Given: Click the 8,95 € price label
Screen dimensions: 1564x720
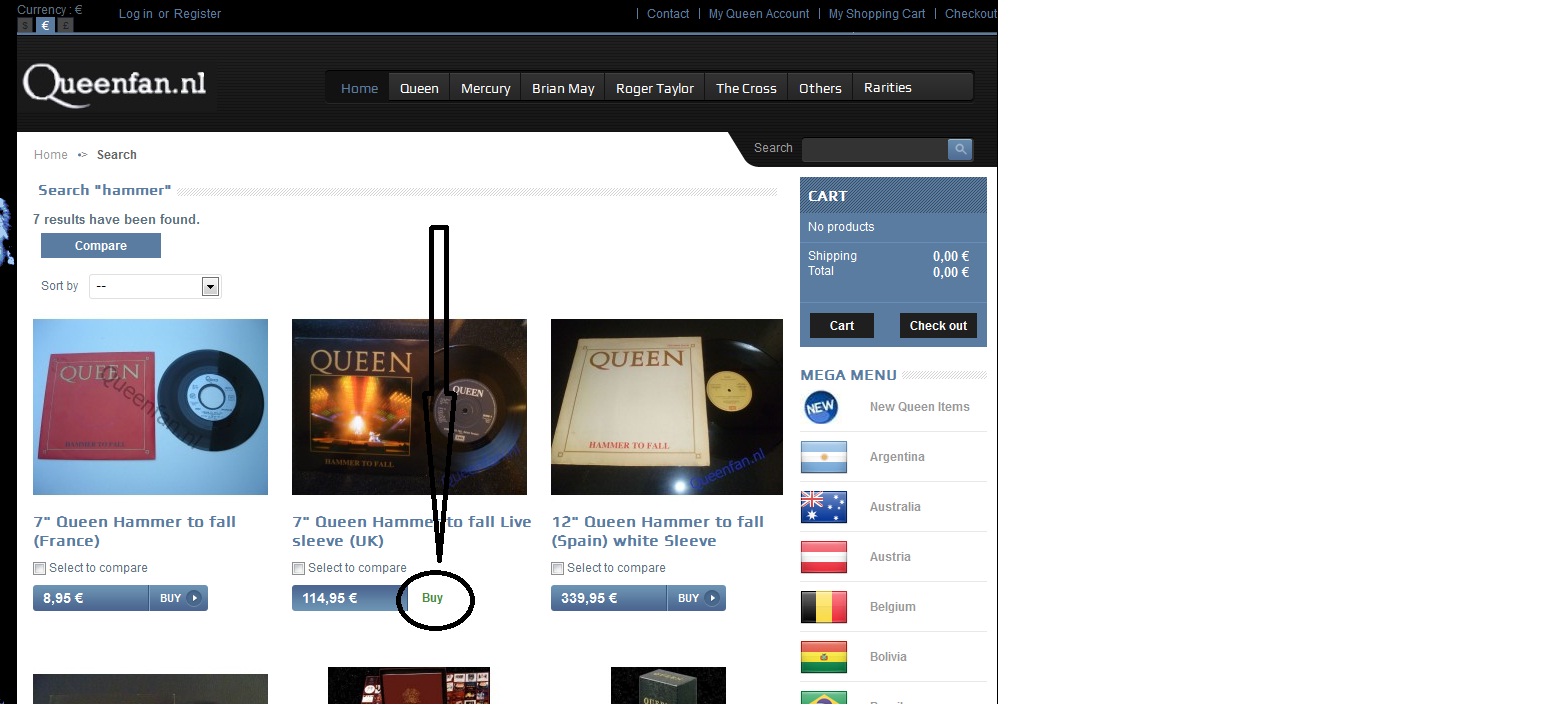Looking at the screenshot, I should tap(63, 599).
